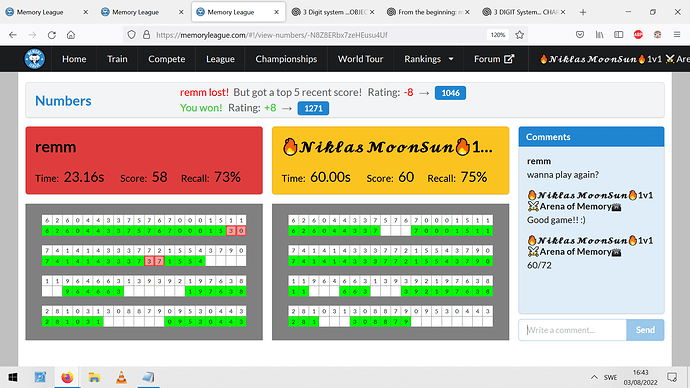Click the 1271 rating badge

pos(313,108)
